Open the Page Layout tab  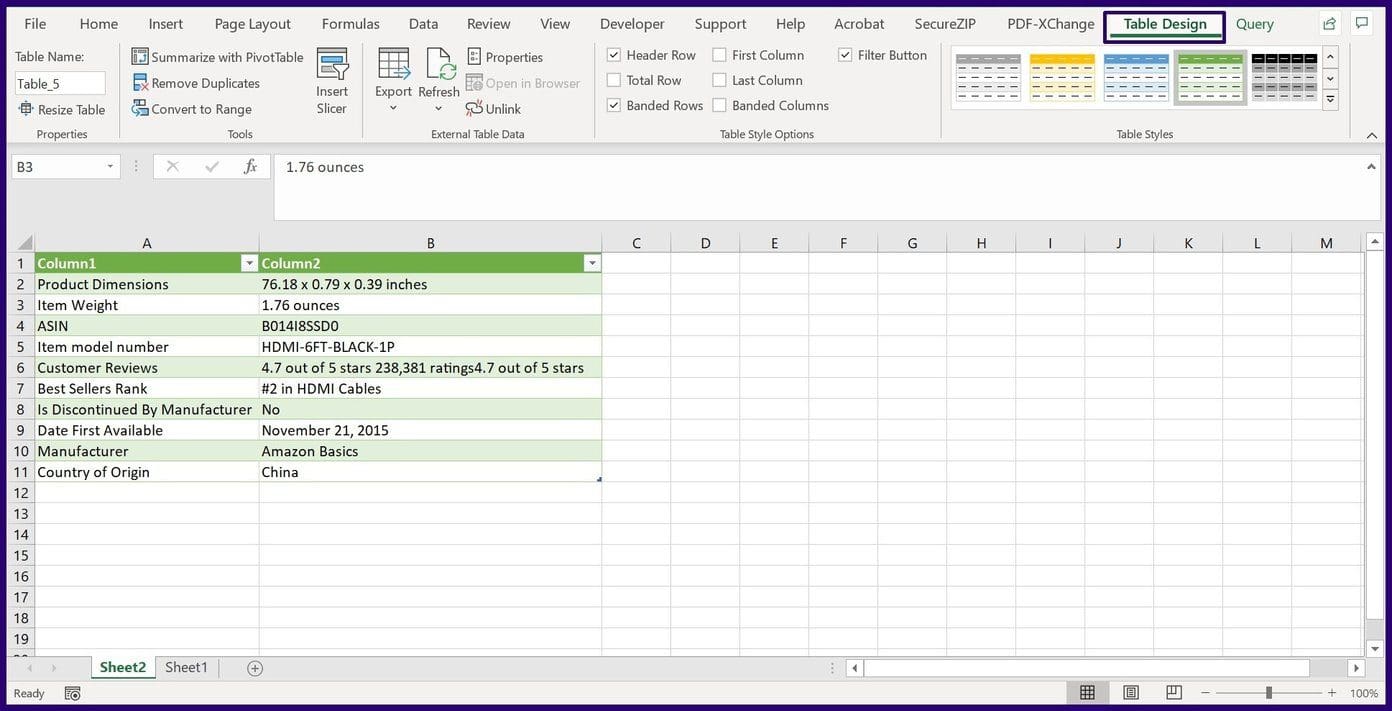click(253, 24)
